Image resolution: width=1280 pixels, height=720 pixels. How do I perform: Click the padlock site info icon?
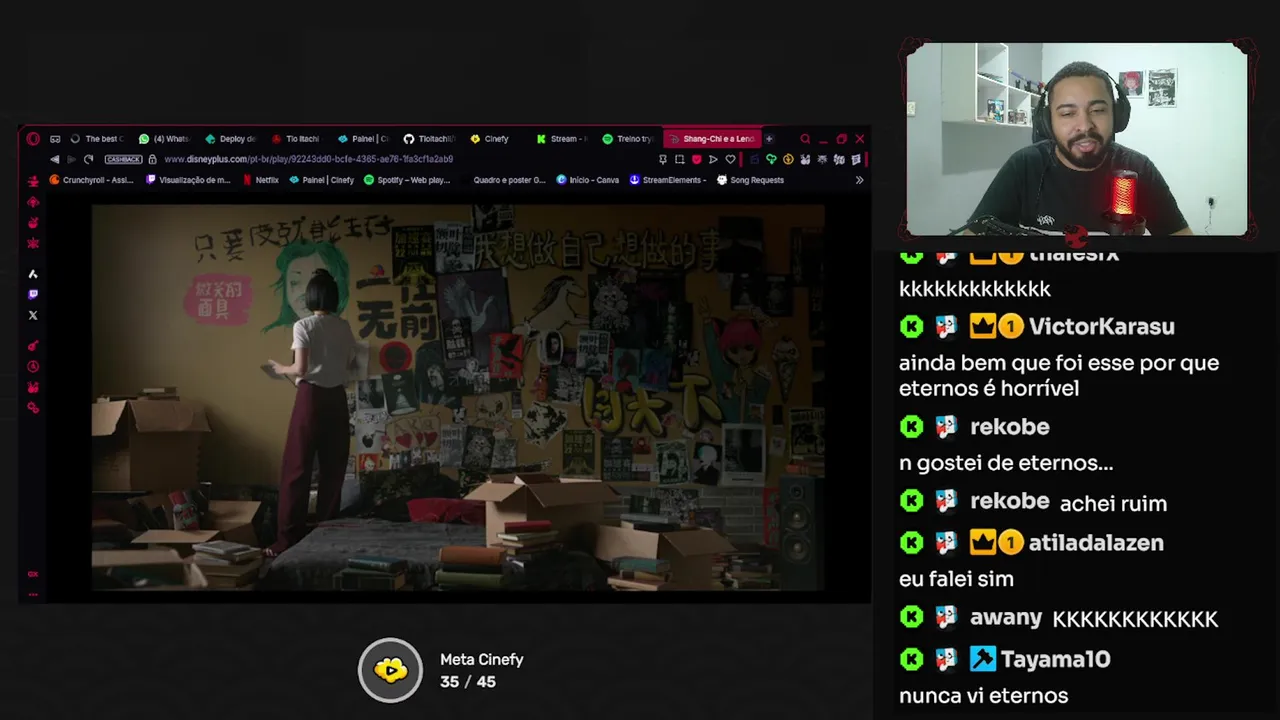pos(153,159)
